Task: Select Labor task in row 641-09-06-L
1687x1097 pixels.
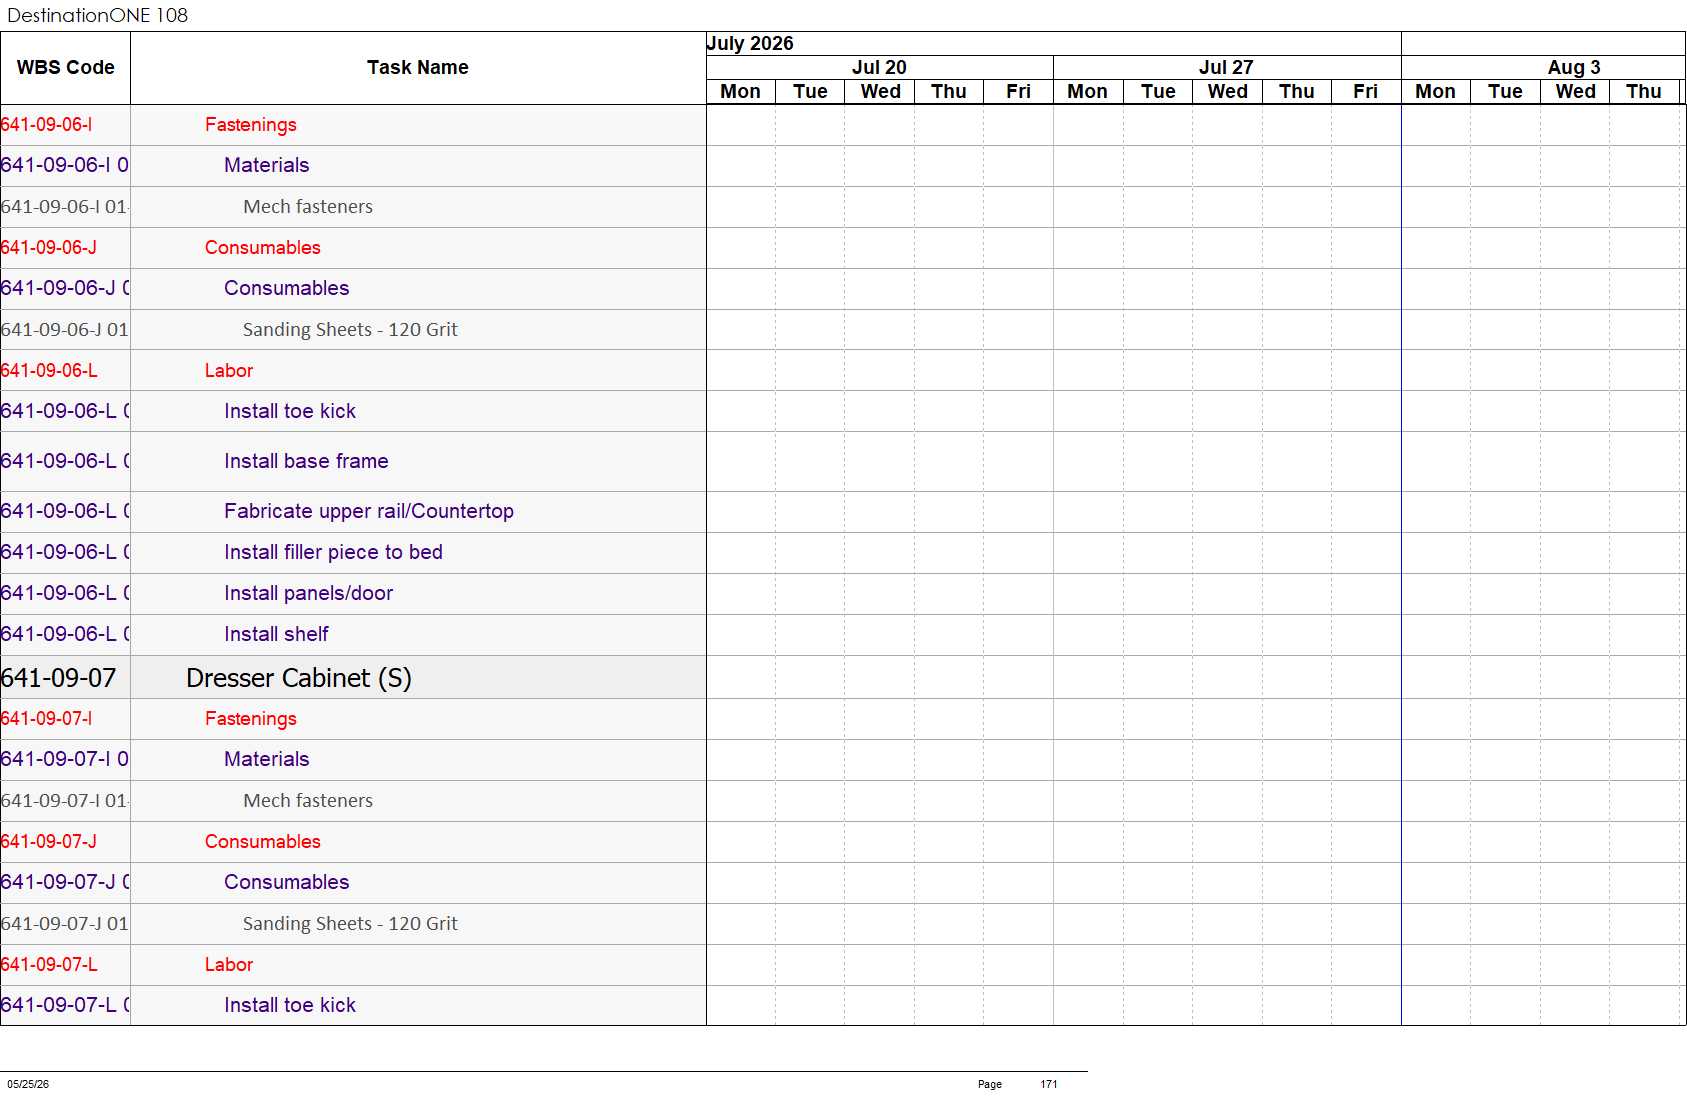Action: [x=229, y=371]
